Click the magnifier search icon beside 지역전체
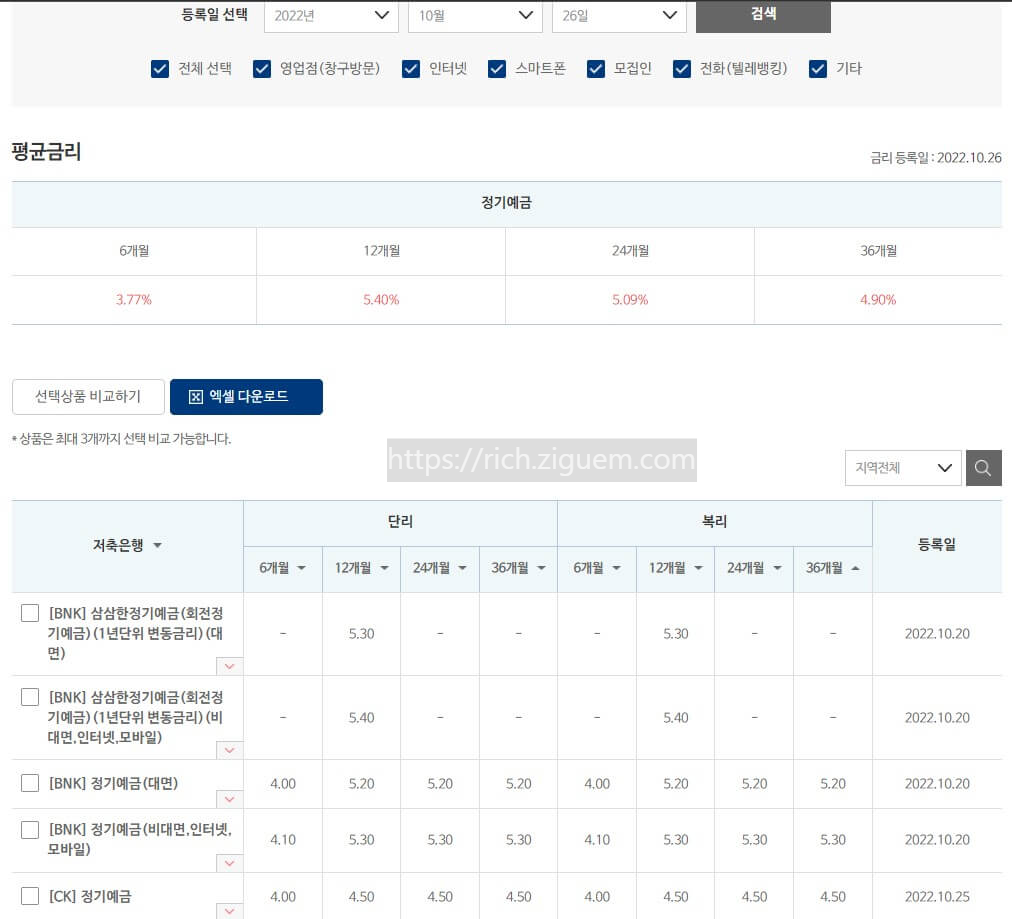Image resolution: width=1012 pixels, height=919 pixels. [983, 467]
